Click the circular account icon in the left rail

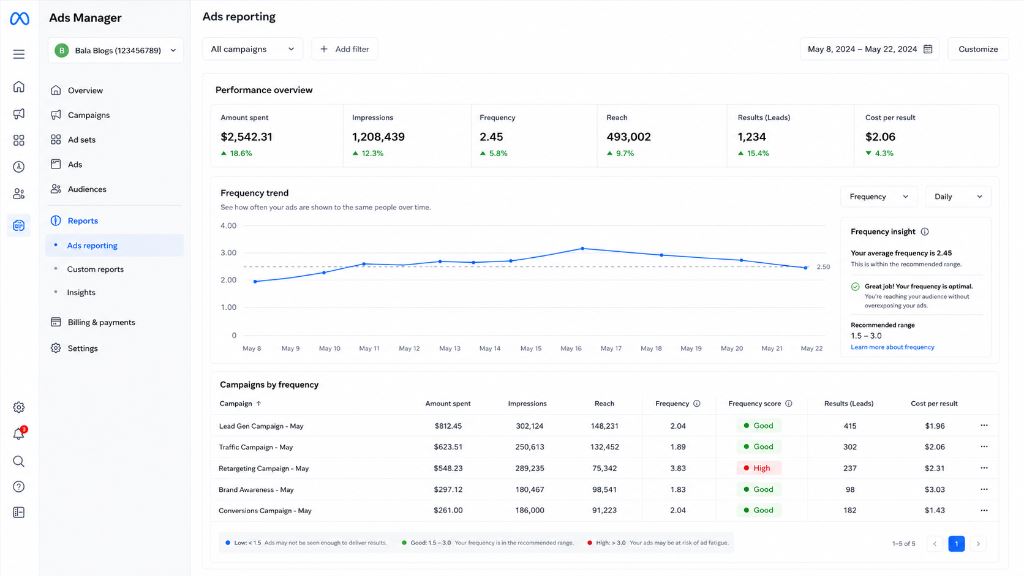point(19,167)
